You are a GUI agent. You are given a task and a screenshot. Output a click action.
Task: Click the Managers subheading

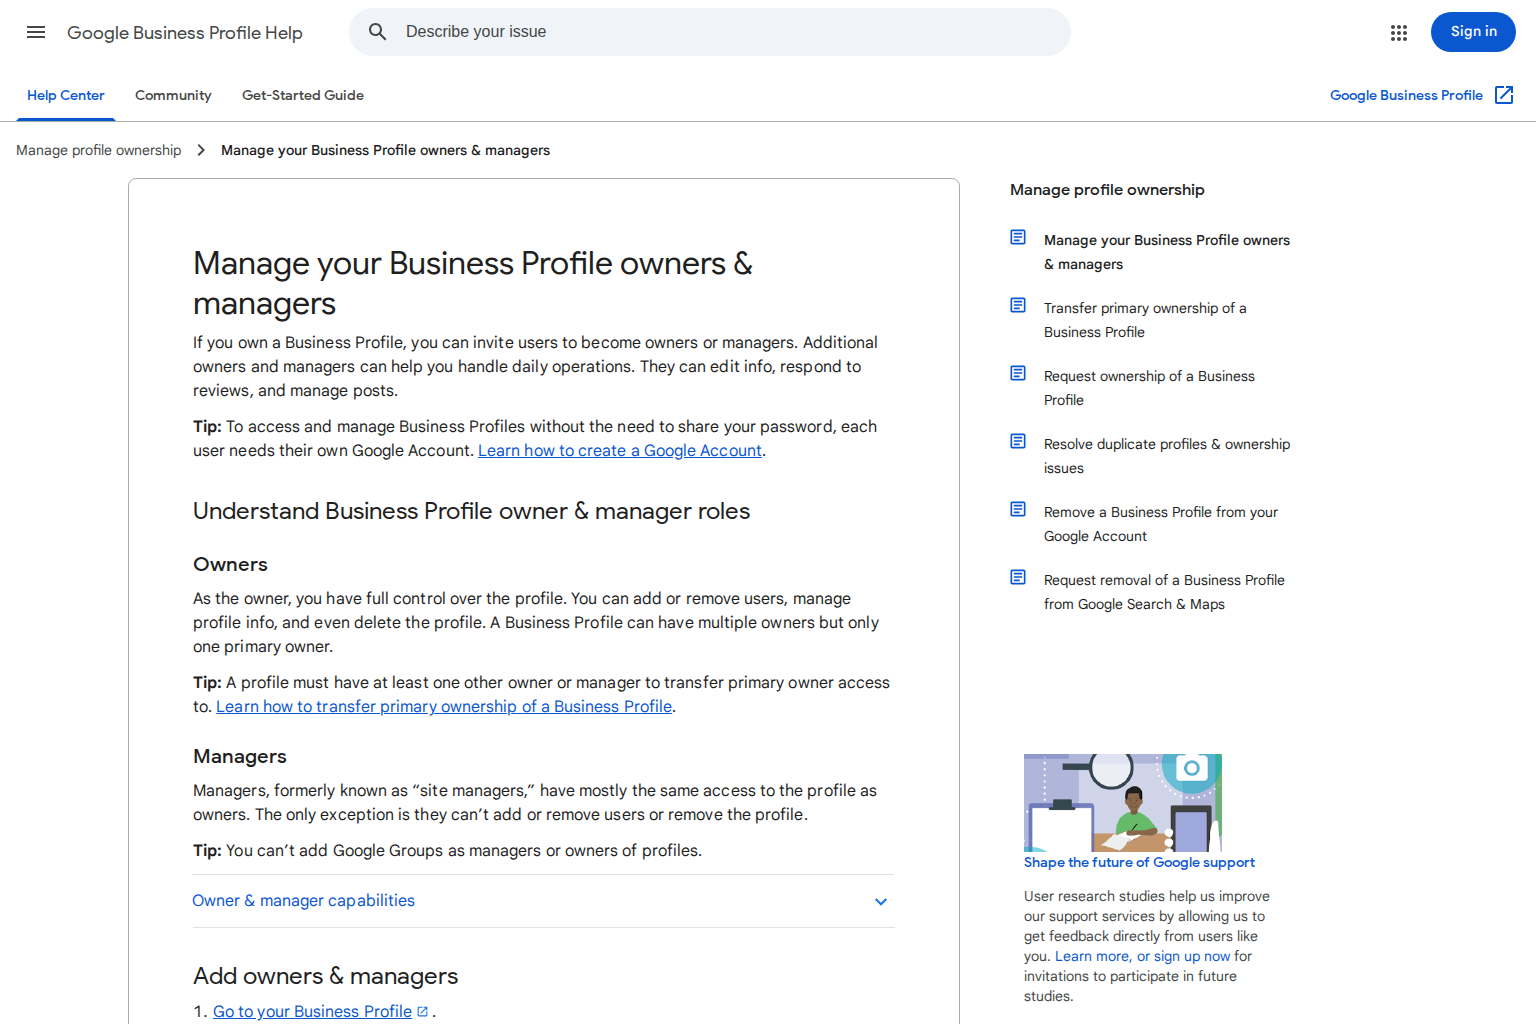(240, 757)
